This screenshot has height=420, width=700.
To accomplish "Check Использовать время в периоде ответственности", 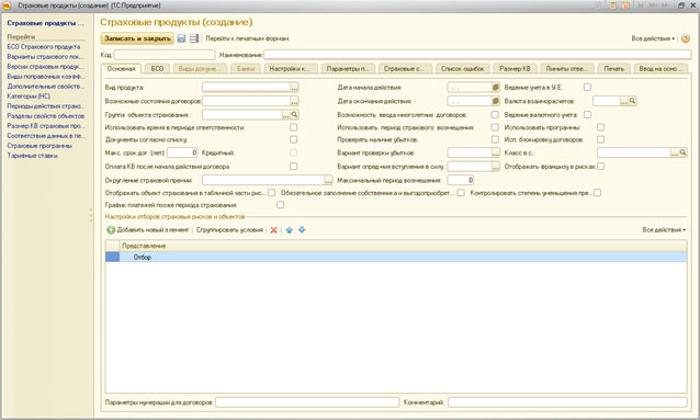I will tap(293, 127).
